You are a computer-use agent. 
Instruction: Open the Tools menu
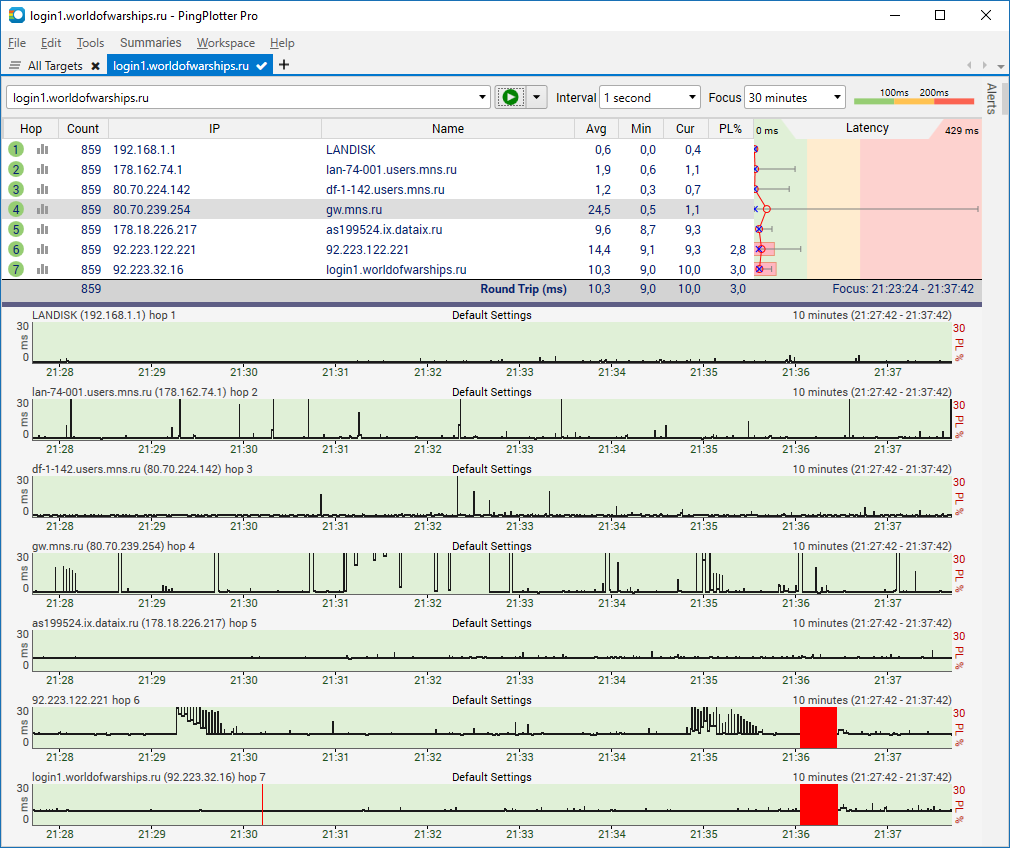pos(90,43)
